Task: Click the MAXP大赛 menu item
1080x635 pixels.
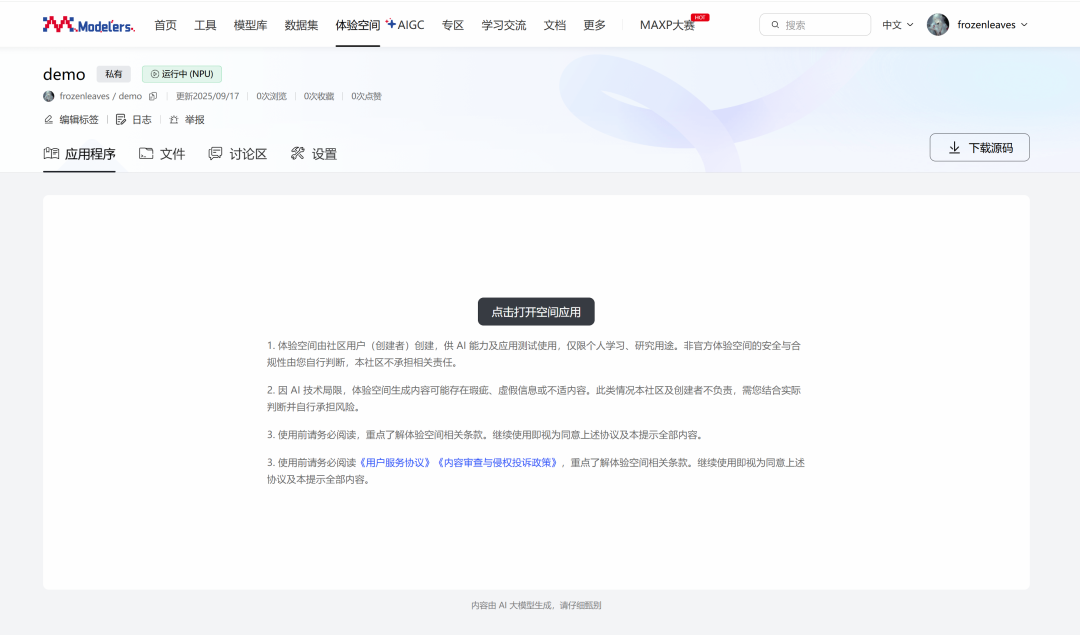Action: (668, 24)
